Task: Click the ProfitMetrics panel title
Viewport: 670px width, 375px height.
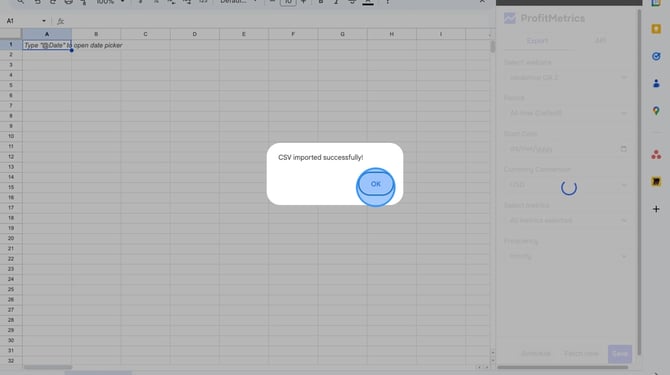Action: click(x=552, y=18)
